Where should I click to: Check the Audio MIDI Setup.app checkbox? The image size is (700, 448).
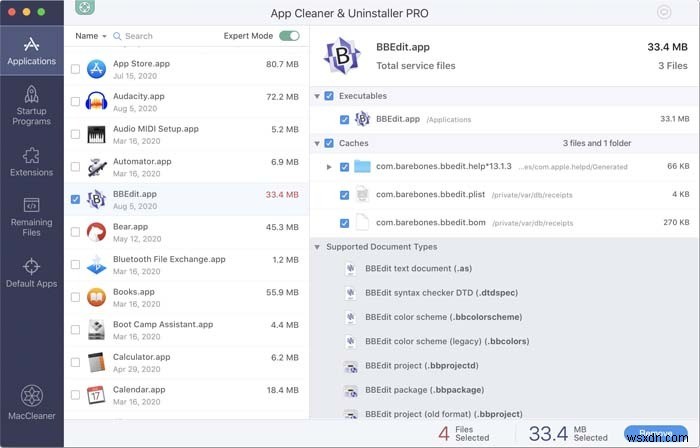pos(75,134)
